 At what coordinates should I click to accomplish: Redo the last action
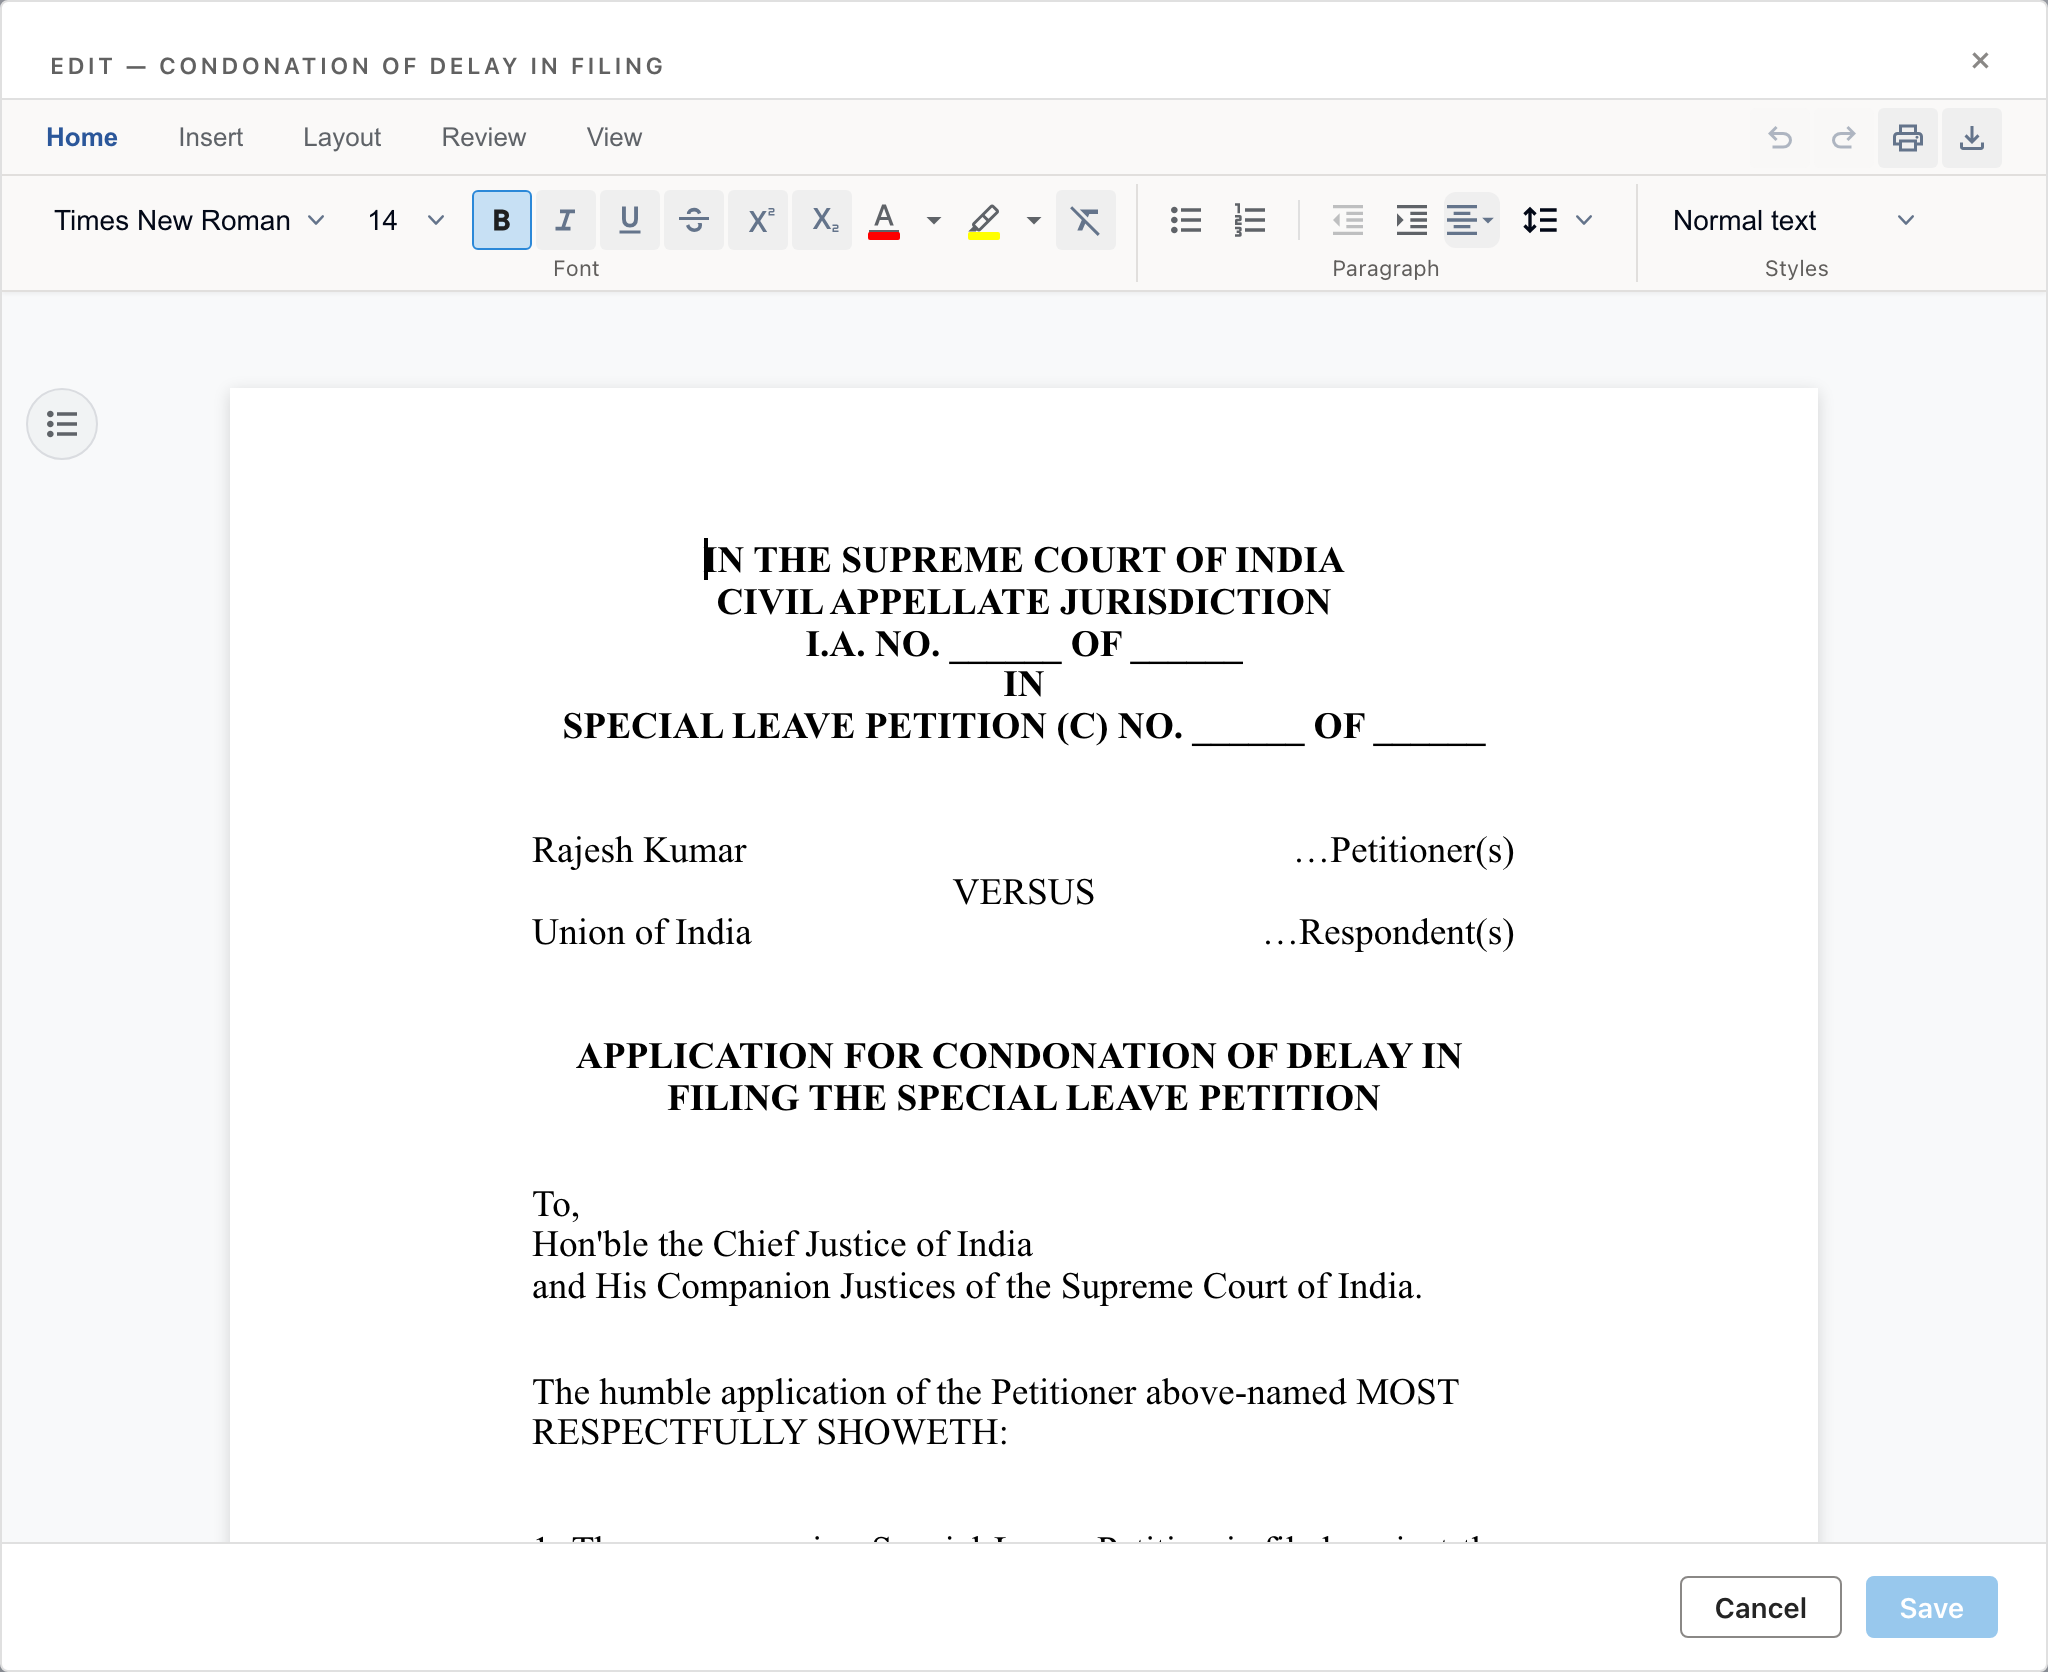tap(1843, 138)
